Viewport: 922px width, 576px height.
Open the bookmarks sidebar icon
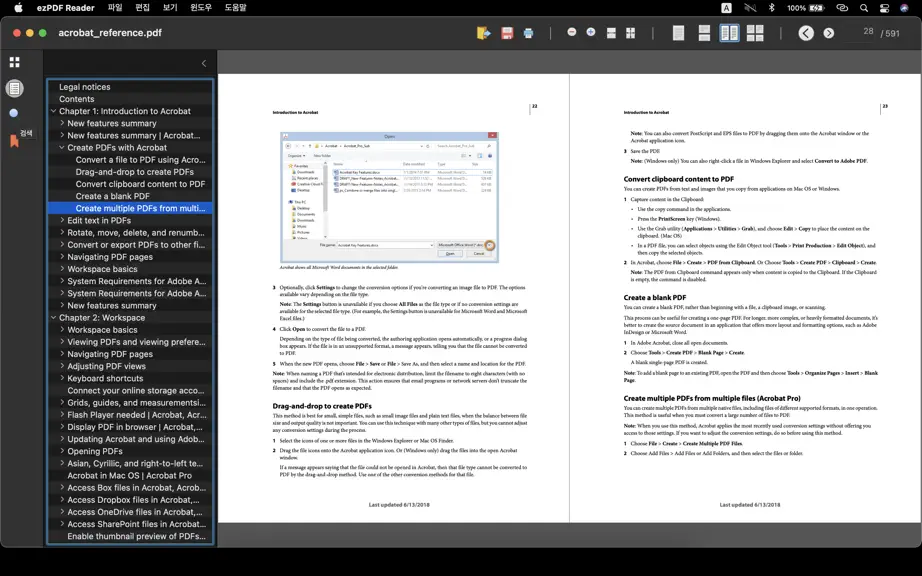click(x=14, y=141)
